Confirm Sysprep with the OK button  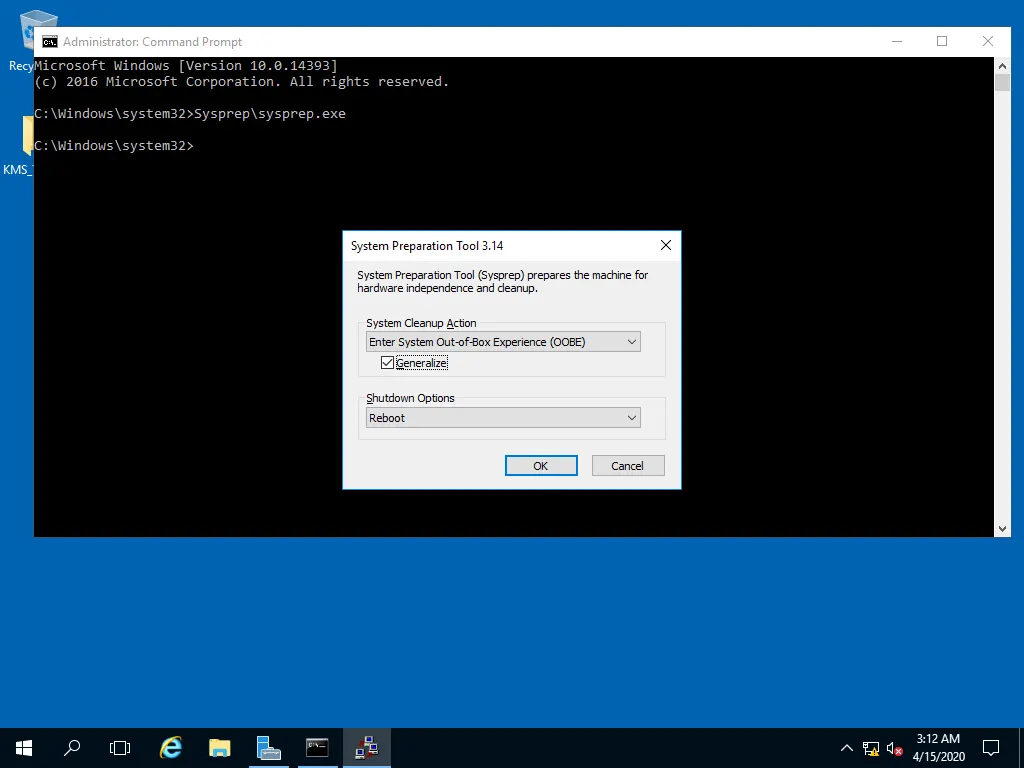(541, 466)
